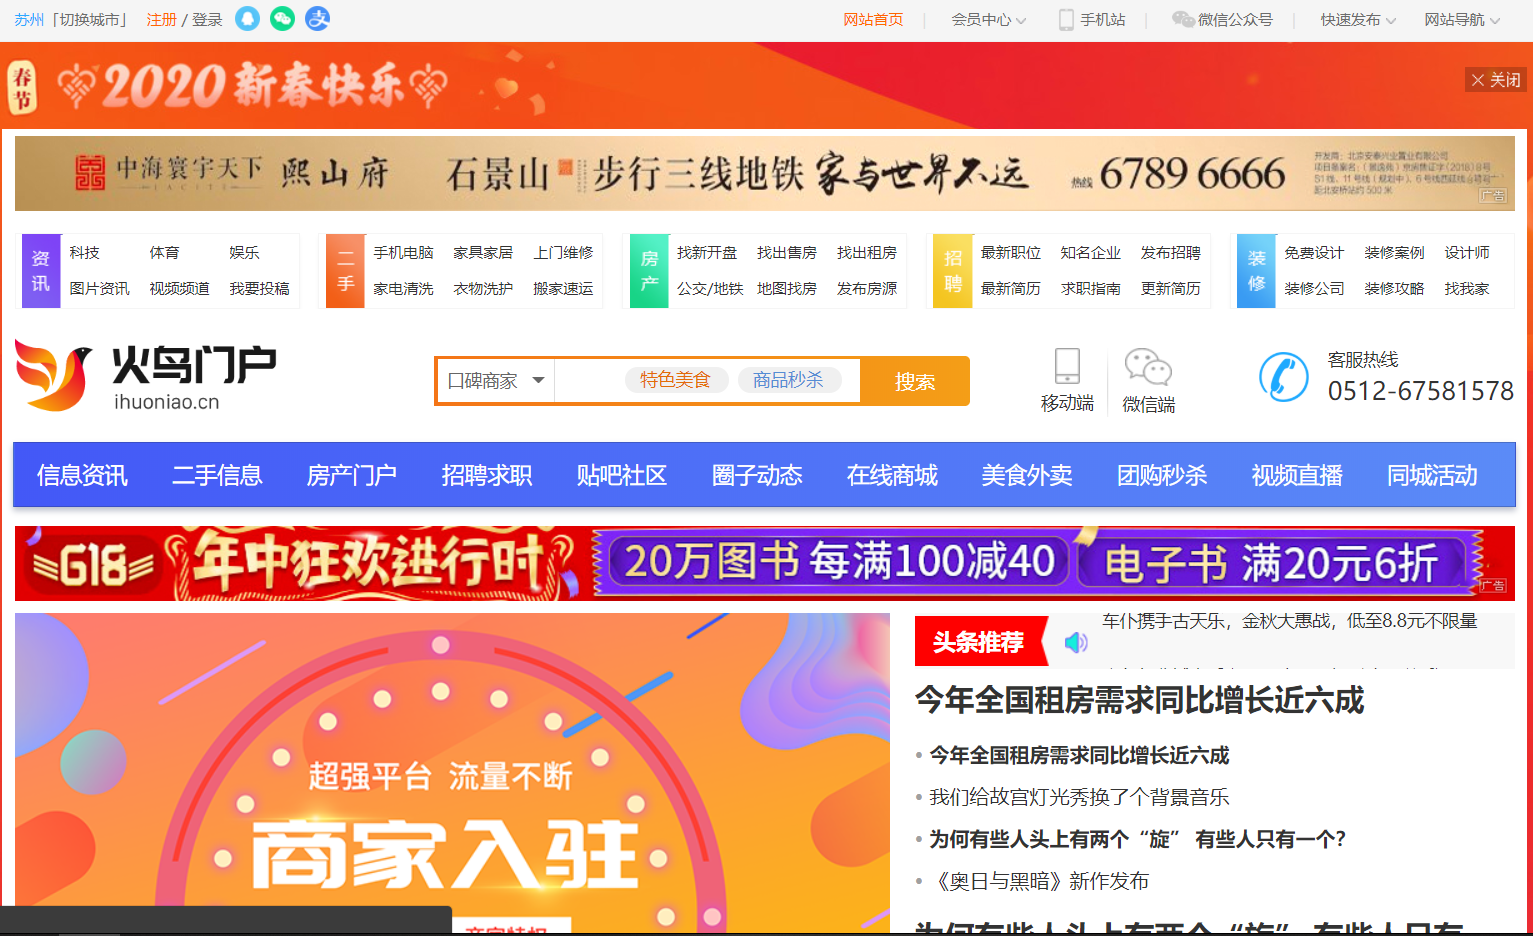1533x936 pixels.
Task: Open the 视频直播 nav tab
Action: click(1297, 475)
